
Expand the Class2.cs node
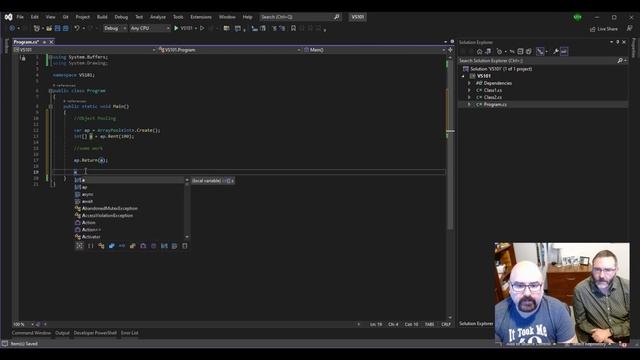(x=469, y=98)
